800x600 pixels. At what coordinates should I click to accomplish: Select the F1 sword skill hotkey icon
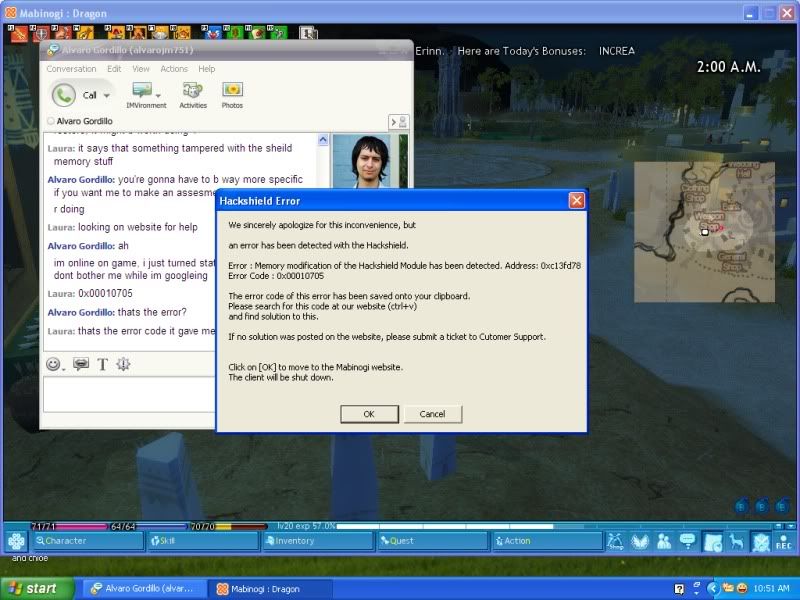click(18, 34)
